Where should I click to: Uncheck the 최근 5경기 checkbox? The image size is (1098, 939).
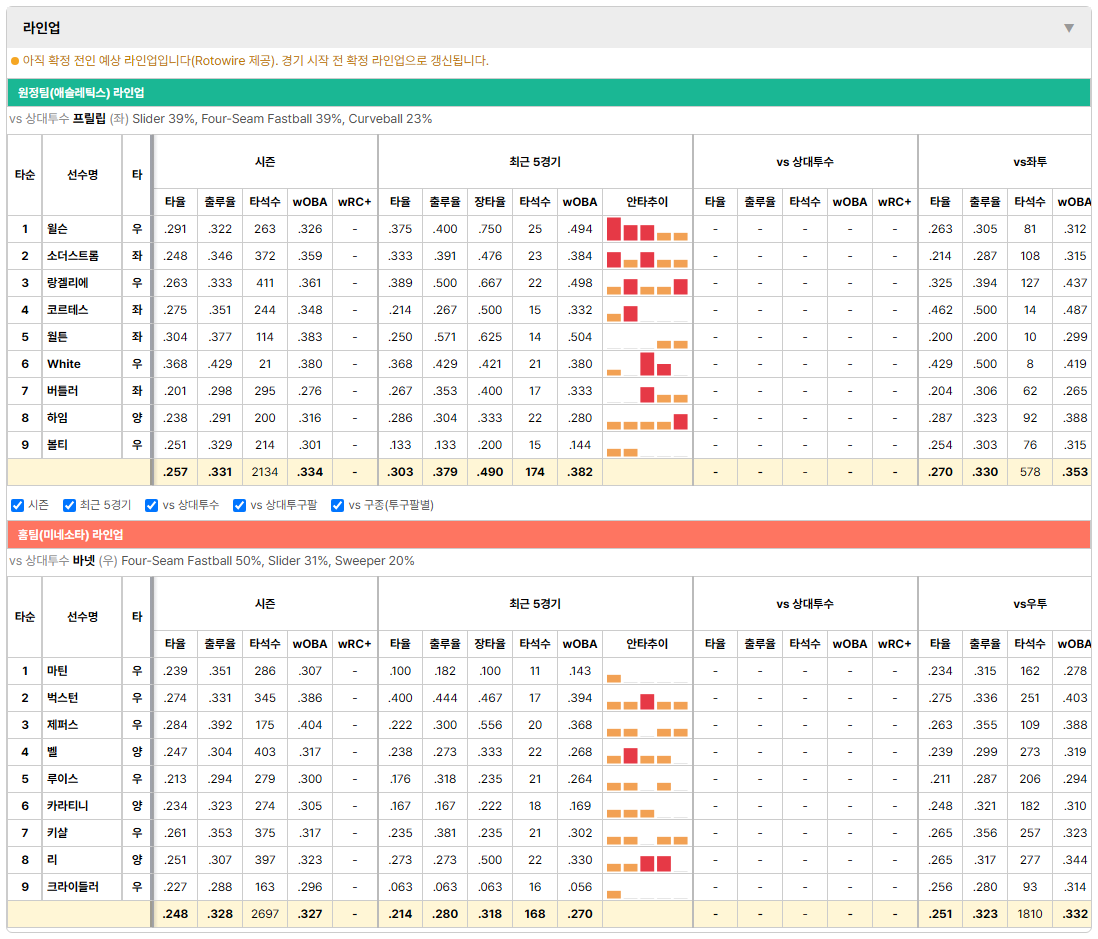pyautogui.click(x=69, y=506)
